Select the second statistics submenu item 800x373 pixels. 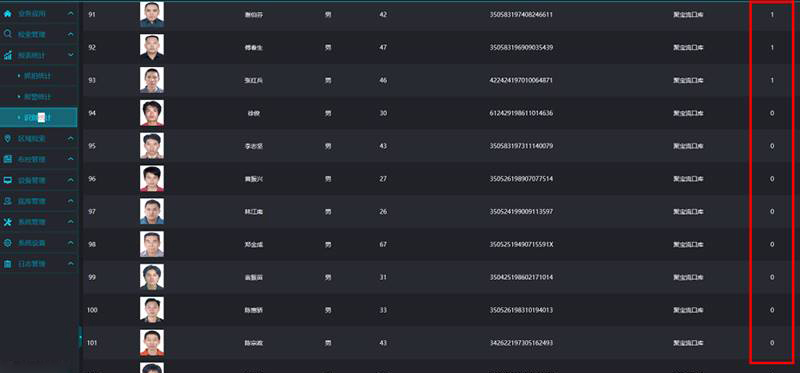[x=34, y=97]
